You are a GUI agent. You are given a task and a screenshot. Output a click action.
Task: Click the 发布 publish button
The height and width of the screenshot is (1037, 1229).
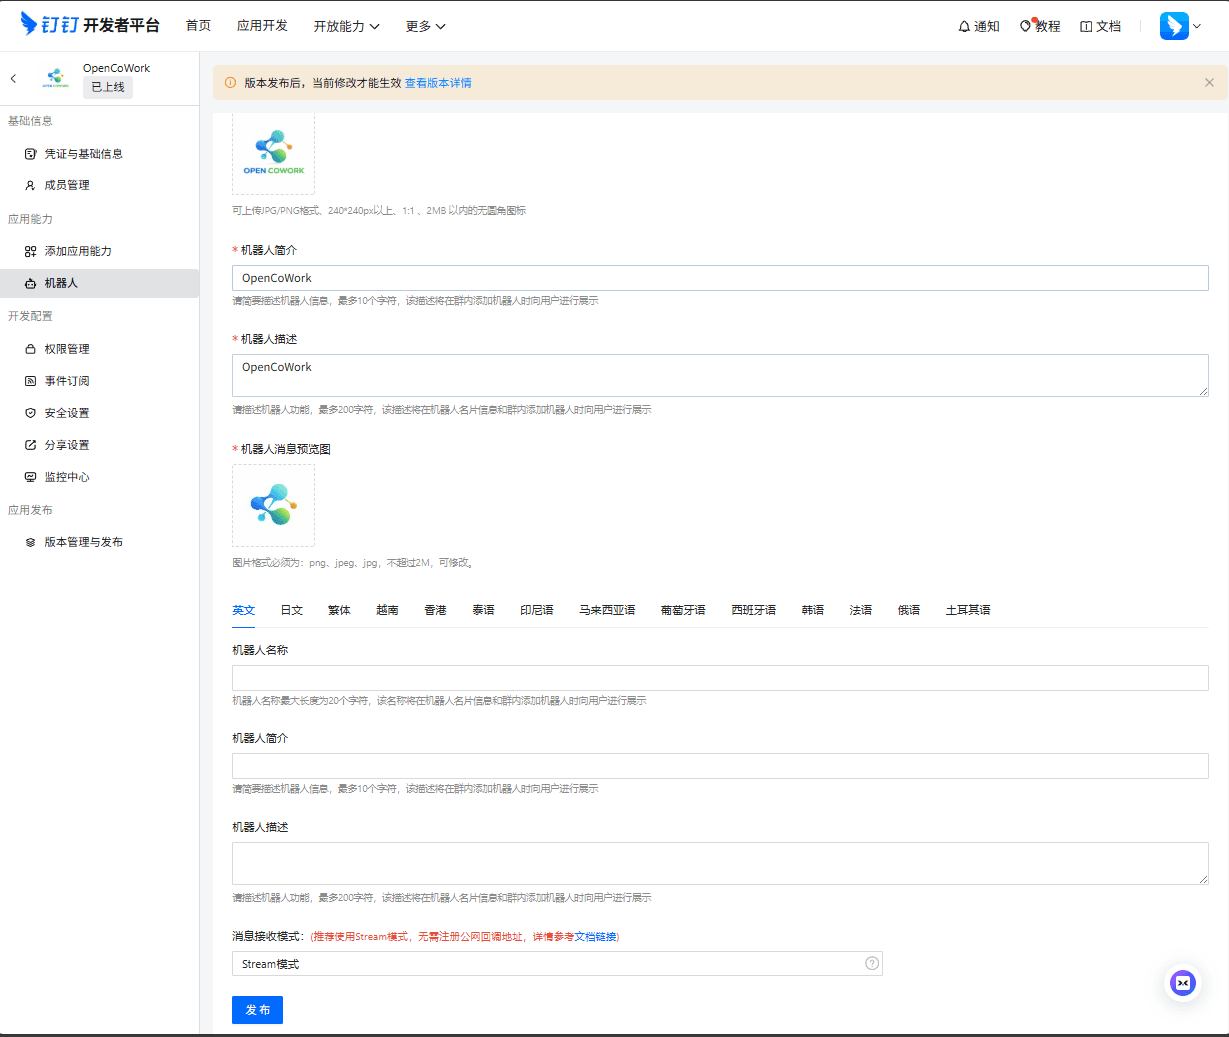[x=257, y=1010]
